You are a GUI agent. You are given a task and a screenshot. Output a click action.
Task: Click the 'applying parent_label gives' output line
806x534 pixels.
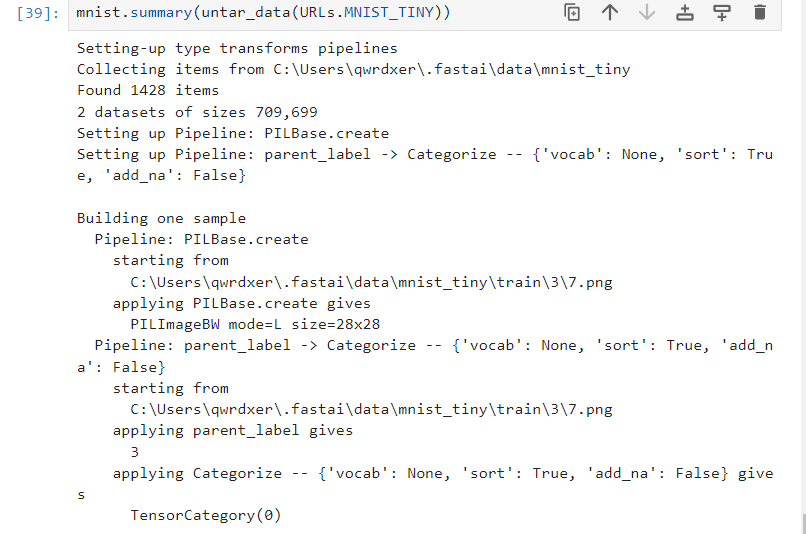232,431
